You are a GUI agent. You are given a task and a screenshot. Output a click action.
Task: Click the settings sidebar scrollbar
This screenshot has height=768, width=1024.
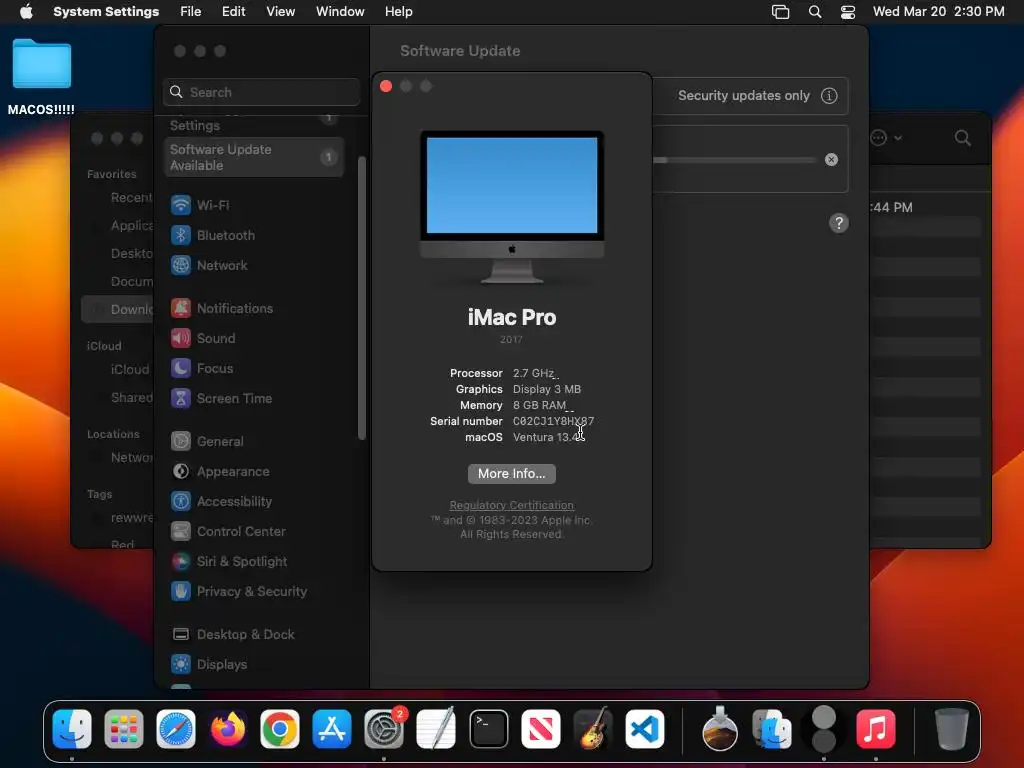362,297
